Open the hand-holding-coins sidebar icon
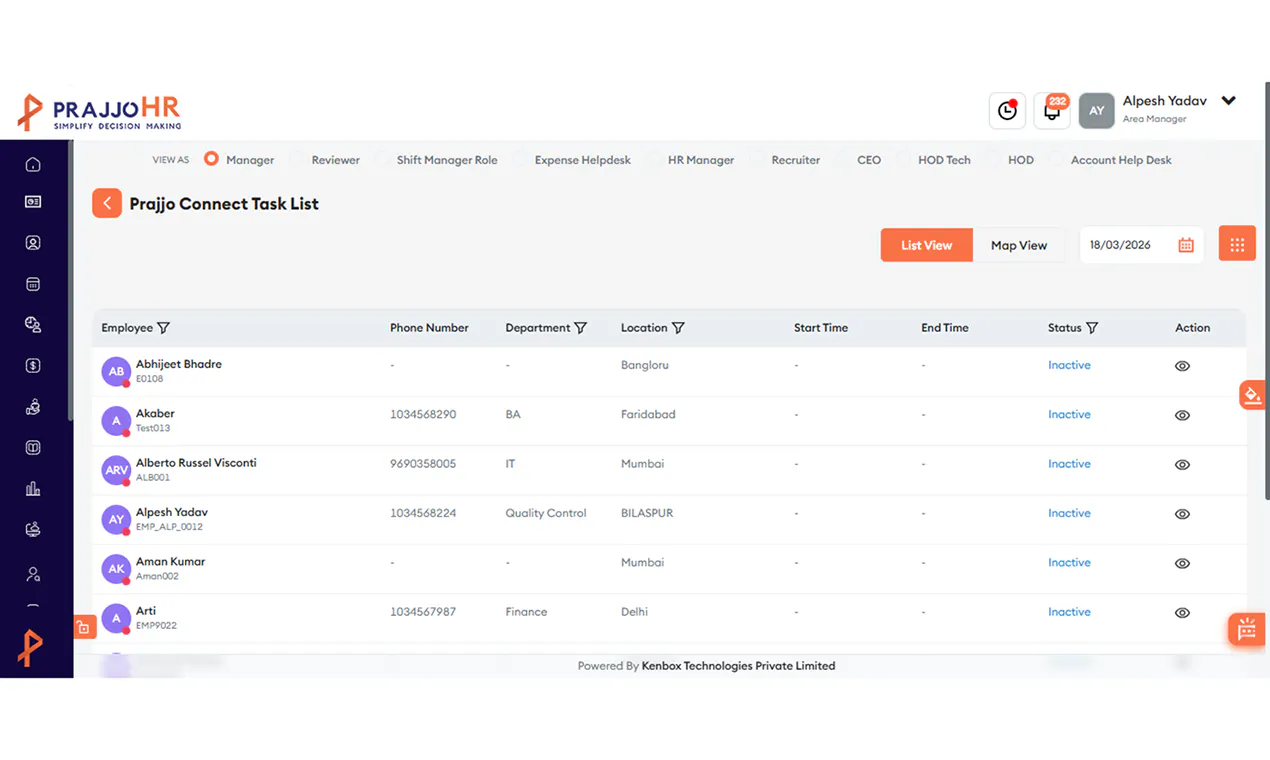Screen dimensions: 1270x760 click(x=33, y=407)
